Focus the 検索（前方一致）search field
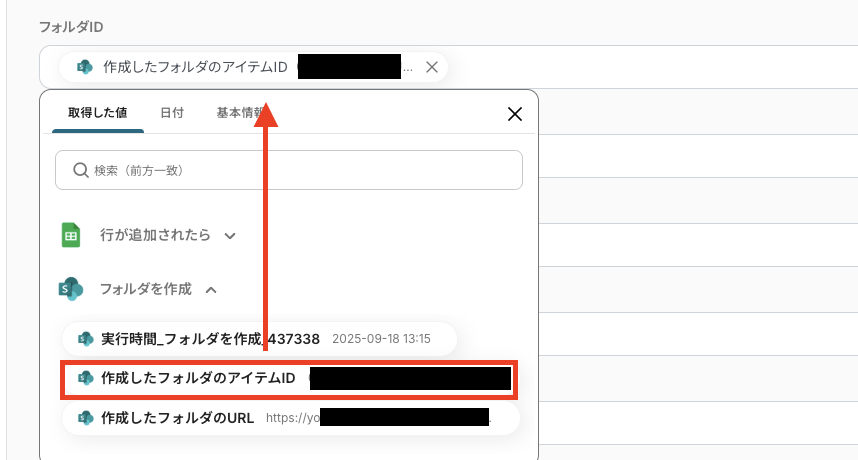This screenshot has height=460, width=858. (x=289, y=170)
